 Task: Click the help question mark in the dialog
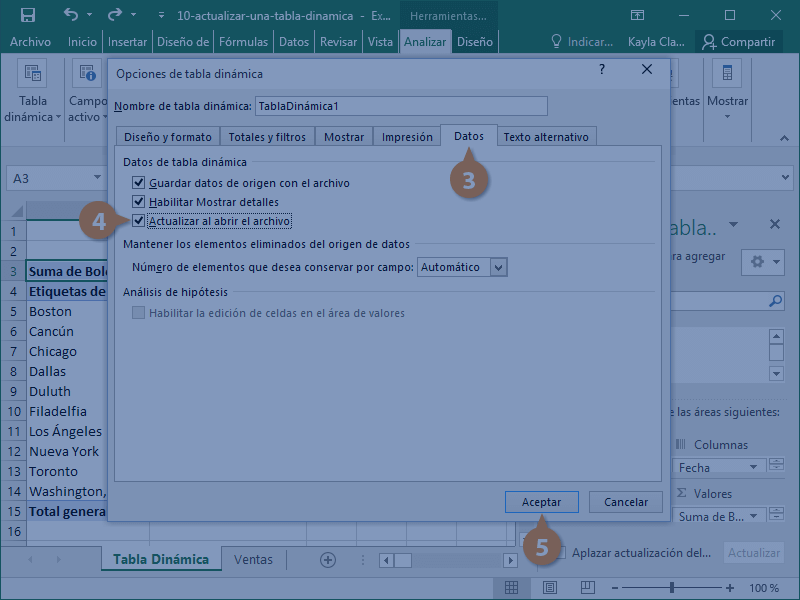pos(600,69)
